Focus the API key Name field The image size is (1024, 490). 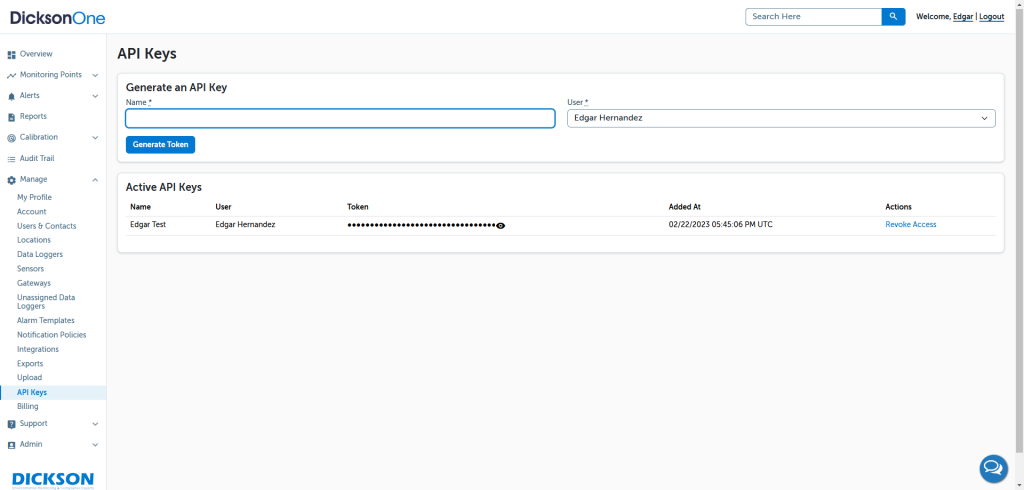[340, 118]
